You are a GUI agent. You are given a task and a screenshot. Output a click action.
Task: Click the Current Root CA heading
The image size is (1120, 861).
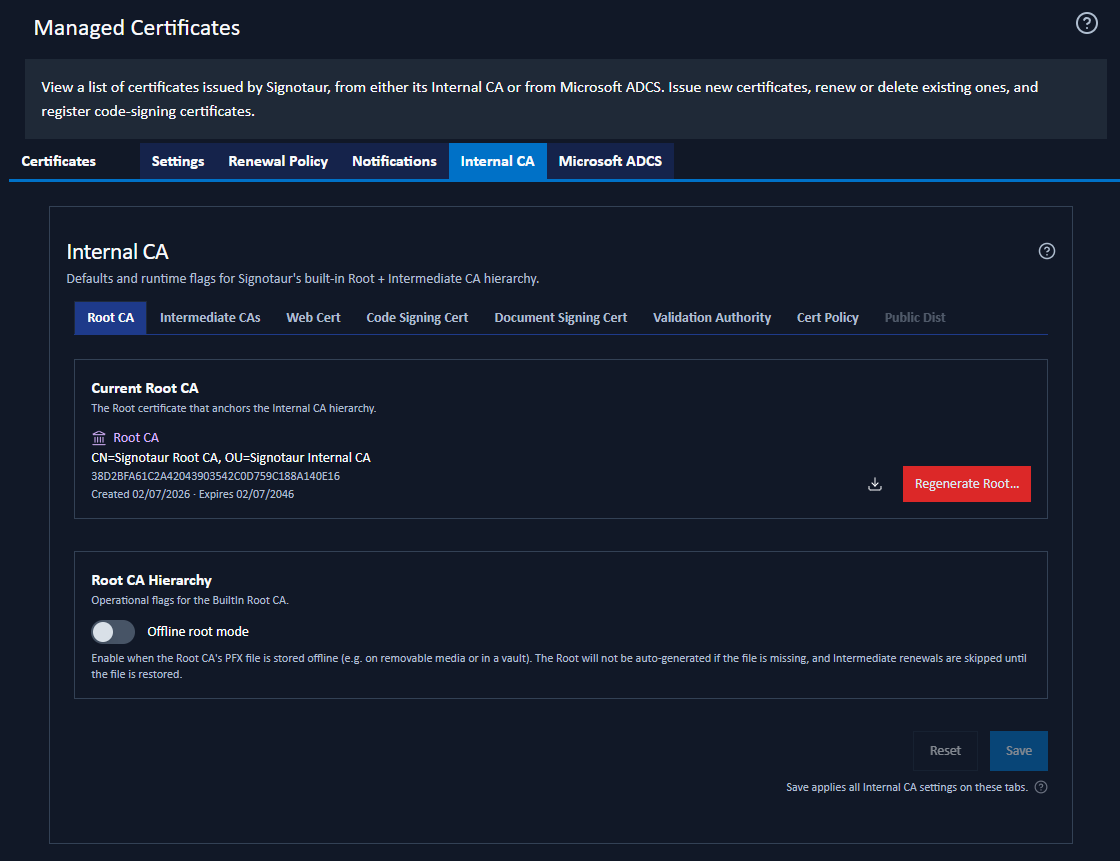(144, 388)
